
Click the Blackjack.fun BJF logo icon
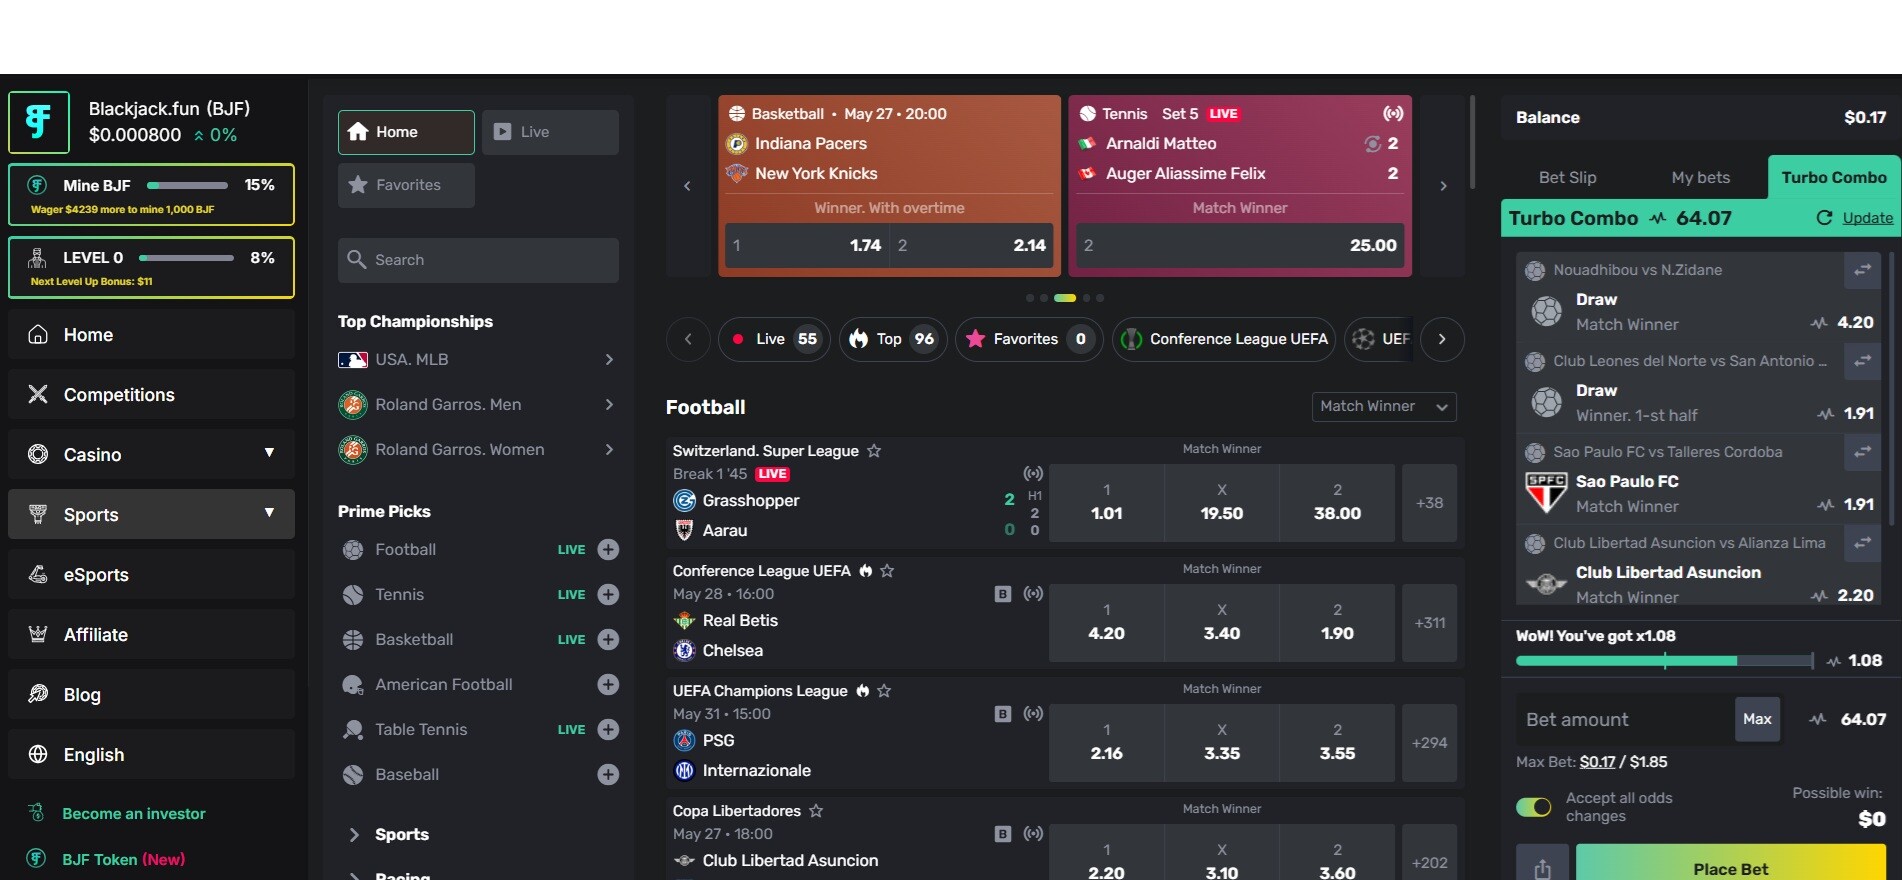coord(39,122)
